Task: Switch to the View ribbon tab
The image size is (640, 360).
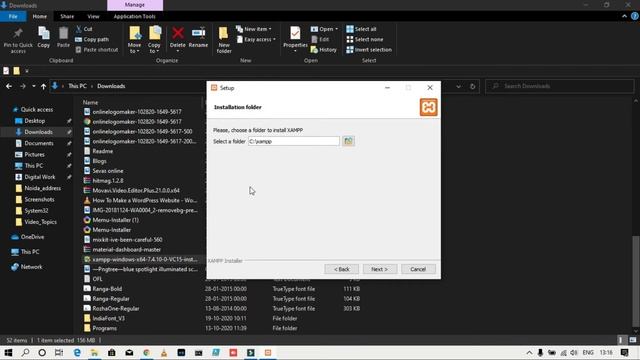Action: coord(93,16)
